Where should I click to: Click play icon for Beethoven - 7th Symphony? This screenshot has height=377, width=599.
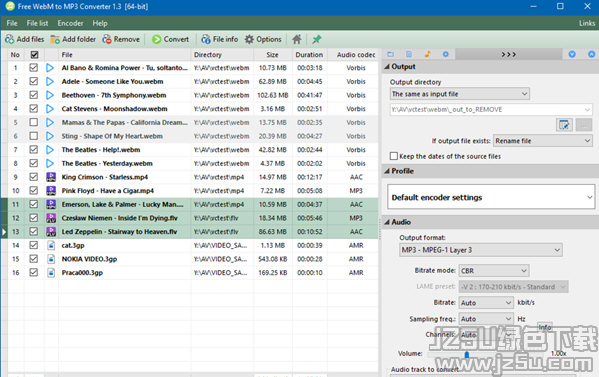coord(50,95)
